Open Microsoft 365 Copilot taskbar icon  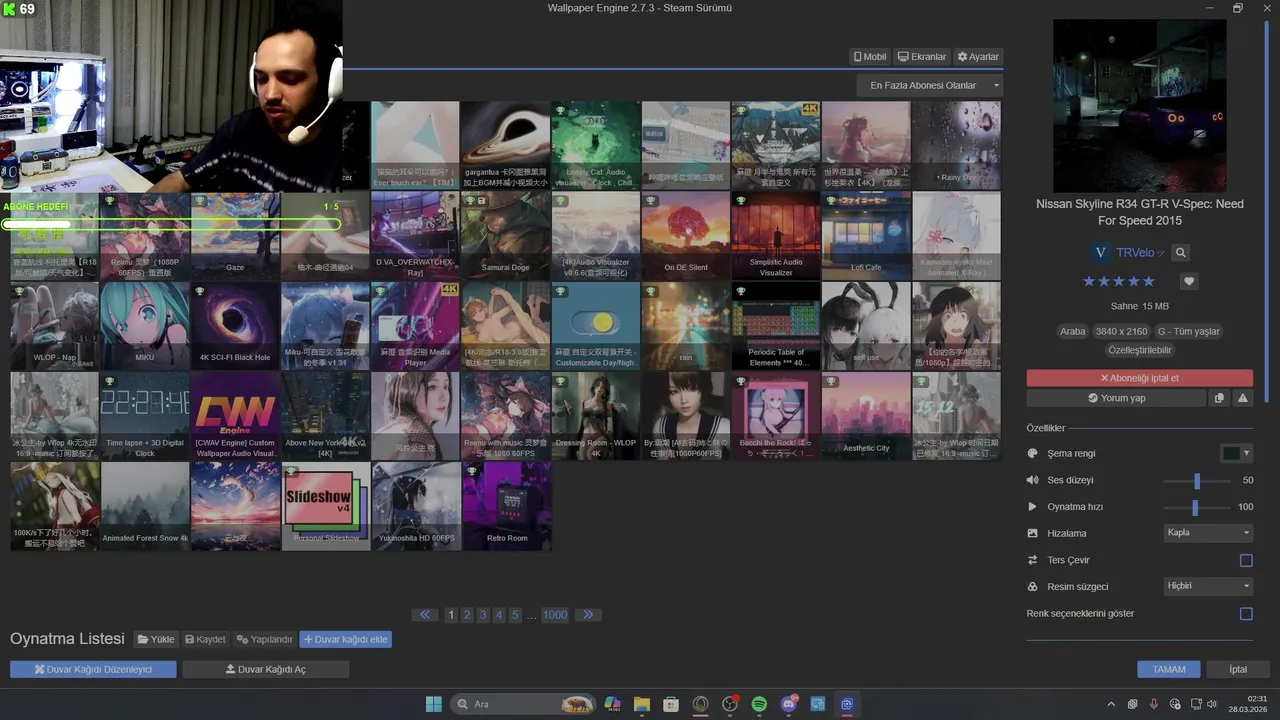[x=612, y=704]
